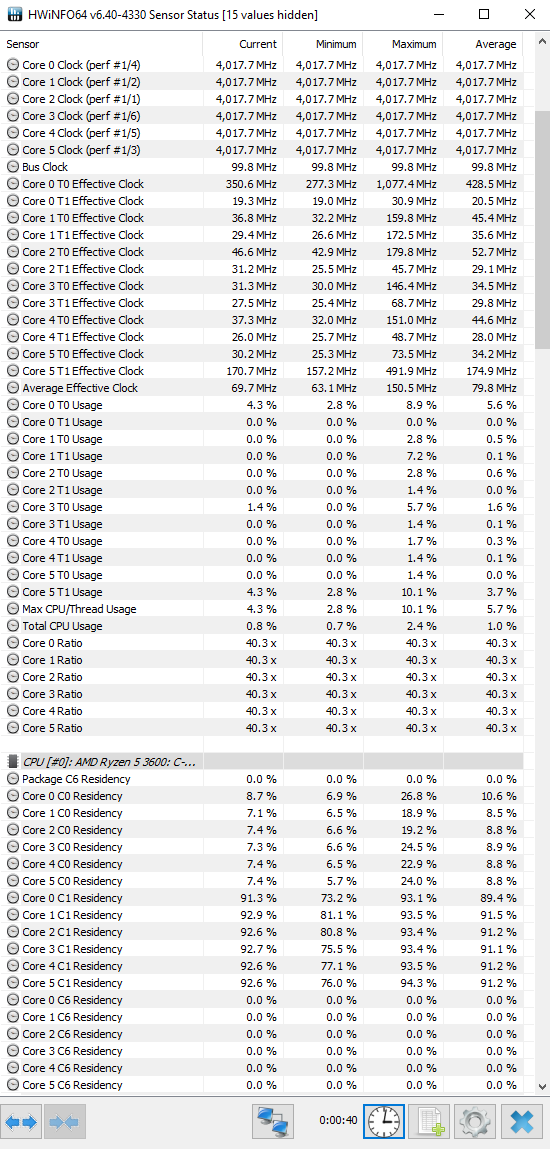Start logging with the sheet plus icon
The width and height of the screenshot is (550, 1149).
pos(429,1120)
